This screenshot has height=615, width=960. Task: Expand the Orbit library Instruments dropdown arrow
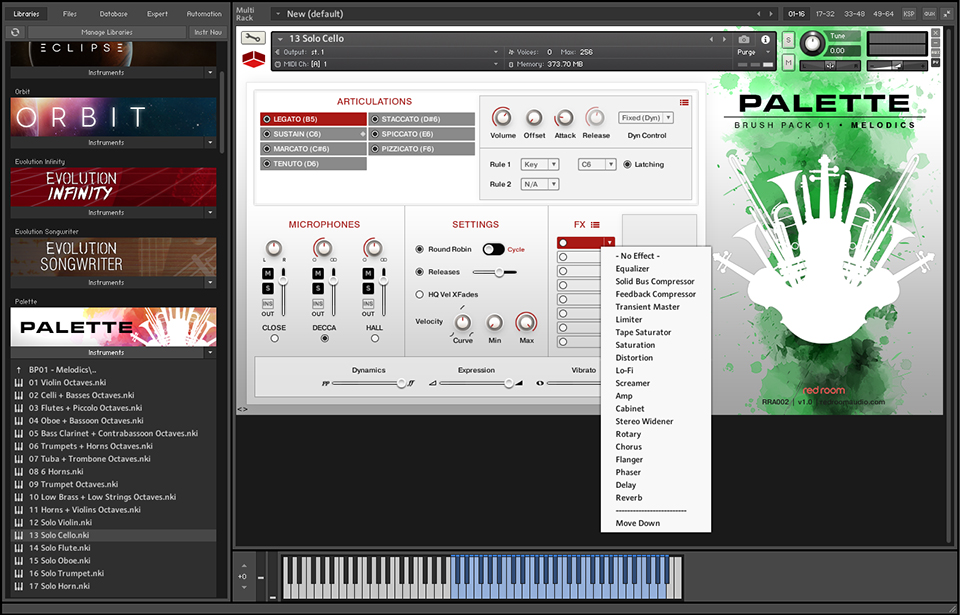click(210, 143)
